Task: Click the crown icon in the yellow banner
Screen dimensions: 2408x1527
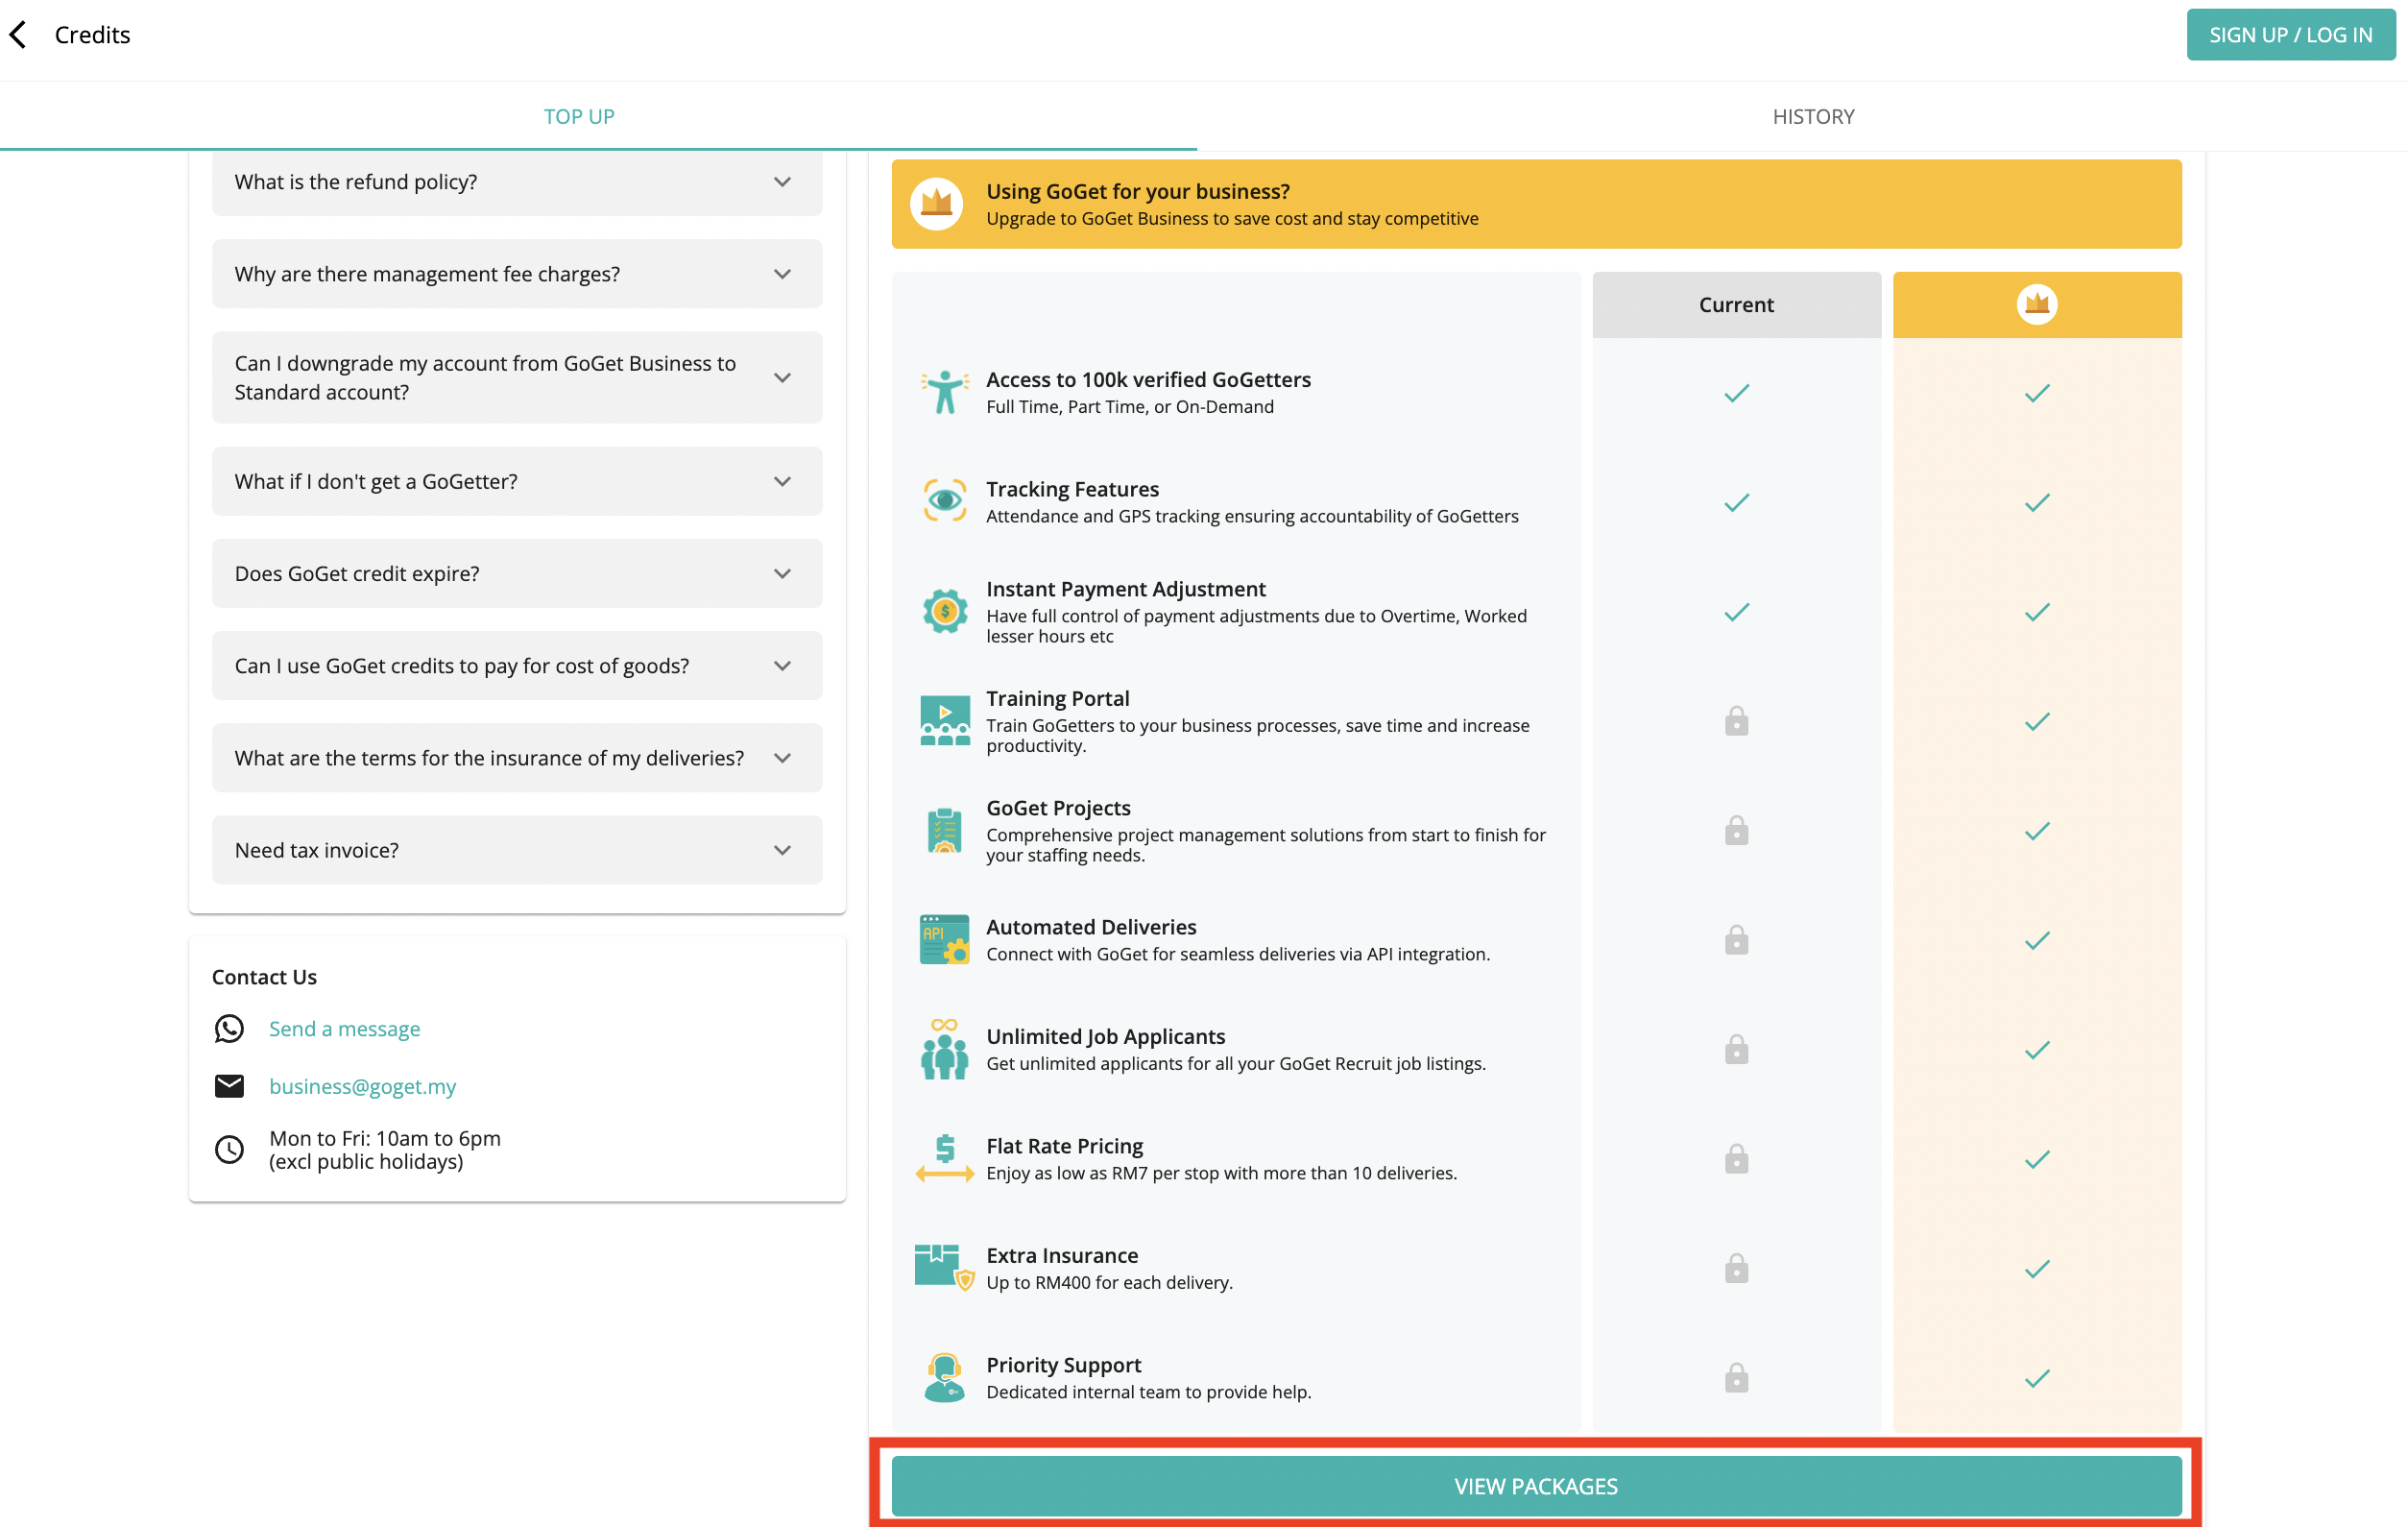Action: [936, 204]
